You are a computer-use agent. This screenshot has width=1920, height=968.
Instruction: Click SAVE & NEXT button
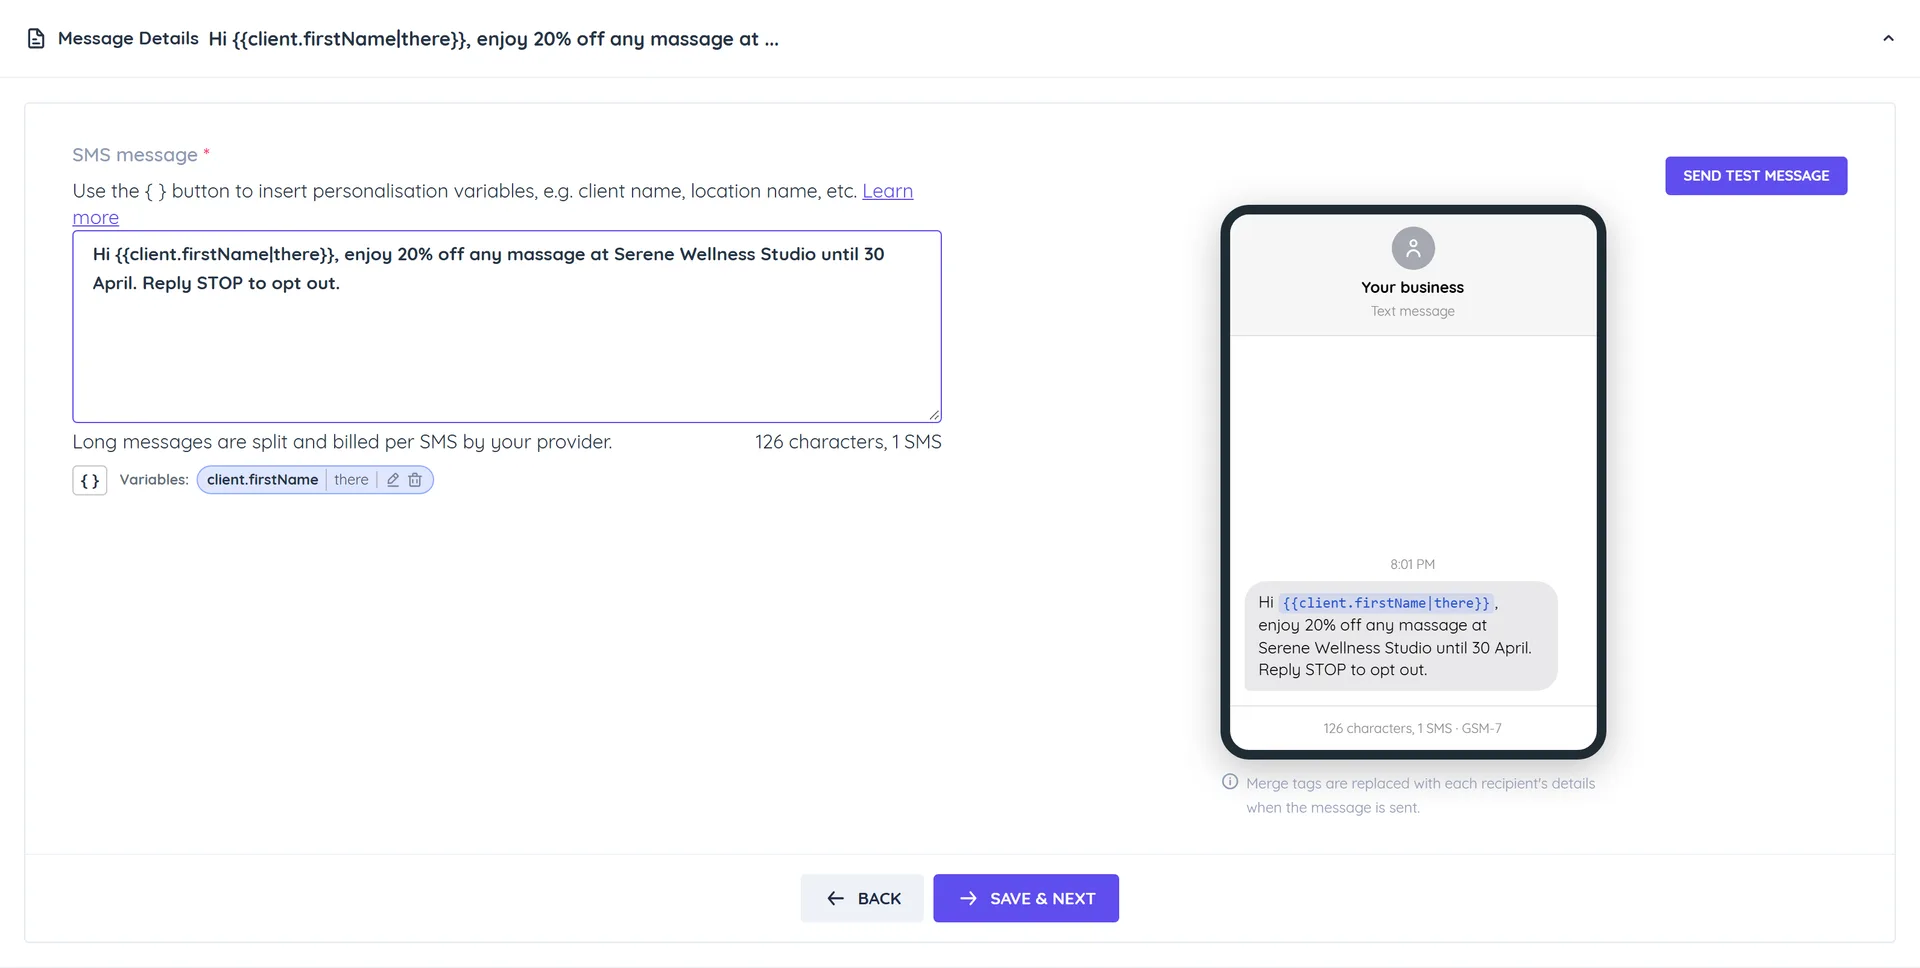pyautogui.click(x=1026, y=898)
